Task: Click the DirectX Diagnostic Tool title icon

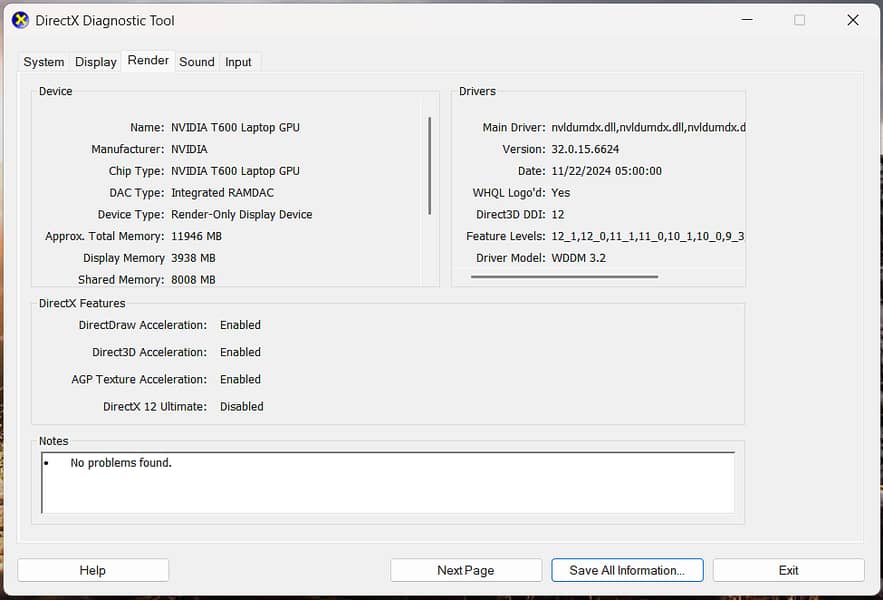Action: [20, 20]
